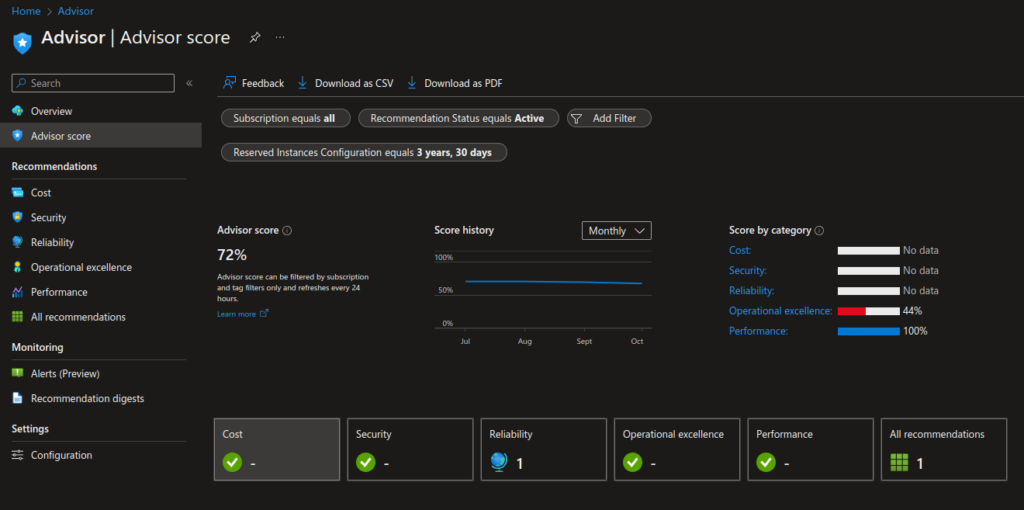Click the Performance icon in the sidebar
The image size is (1024, 510).
point(18,292)
